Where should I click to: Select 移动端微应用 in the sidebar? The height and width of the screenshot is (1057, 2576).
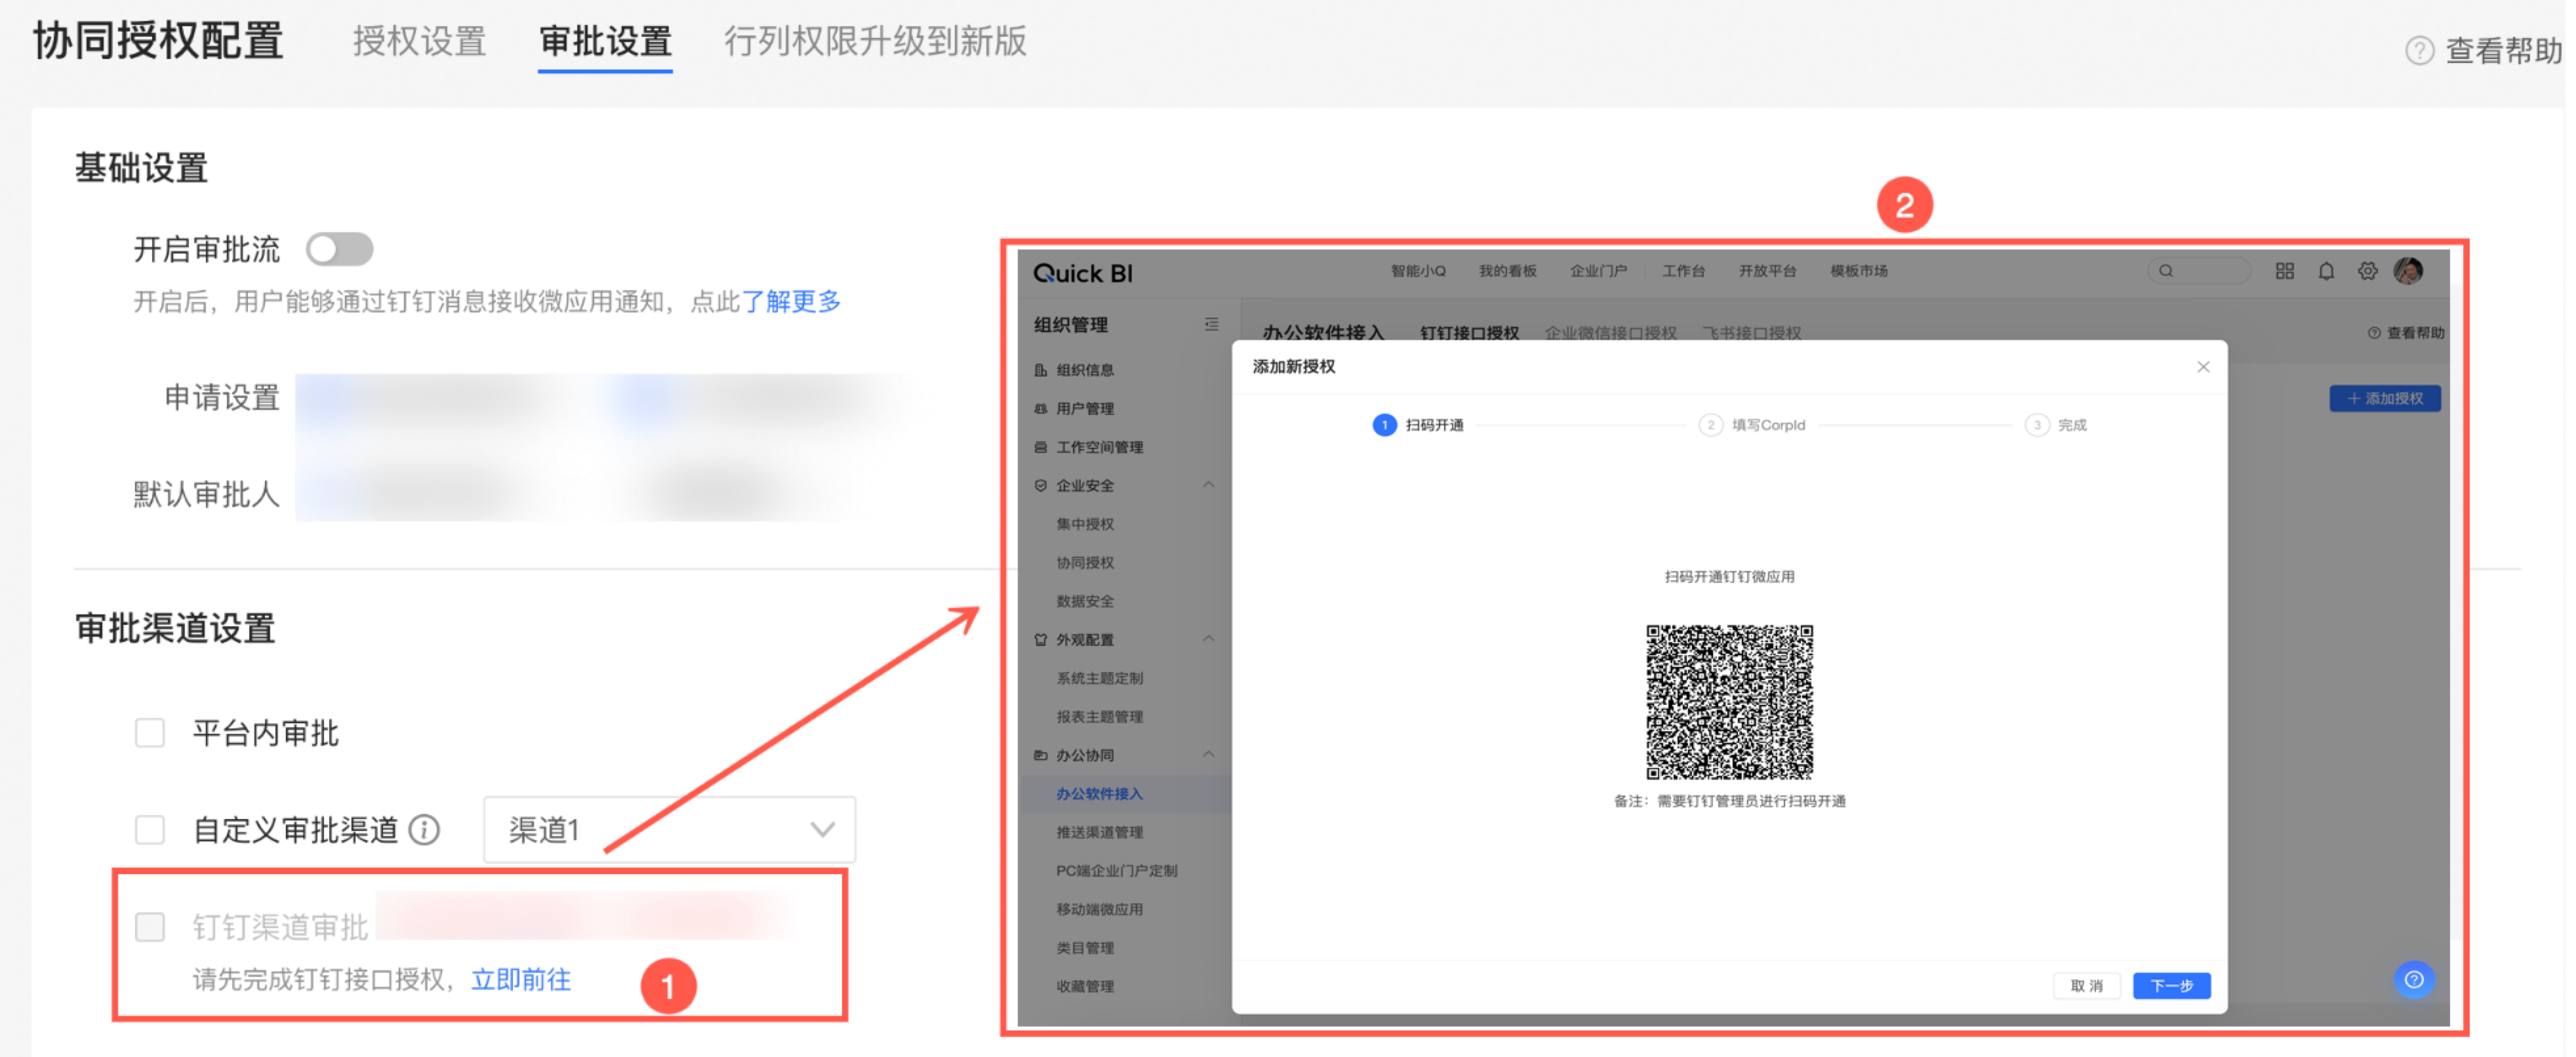(x=1100, y=909)
